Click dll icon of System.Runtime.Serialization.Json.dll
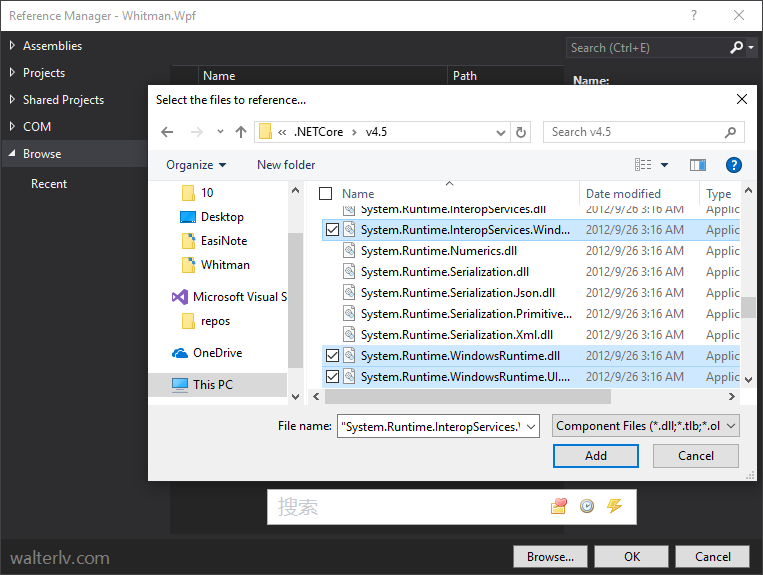This screenshot has height=575, width=763. pos(349,292)
